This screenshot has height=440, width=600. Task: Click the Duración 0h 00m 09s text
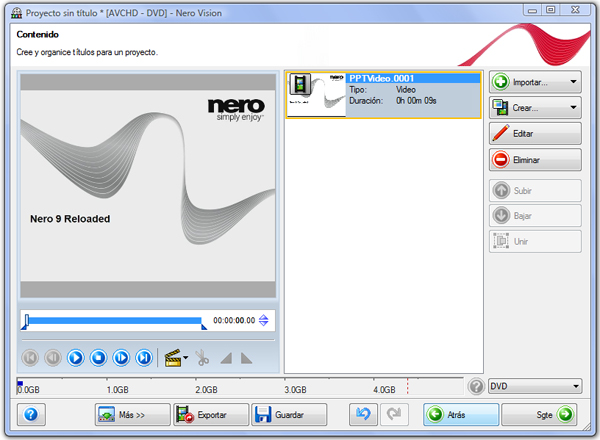pos(393,101)
